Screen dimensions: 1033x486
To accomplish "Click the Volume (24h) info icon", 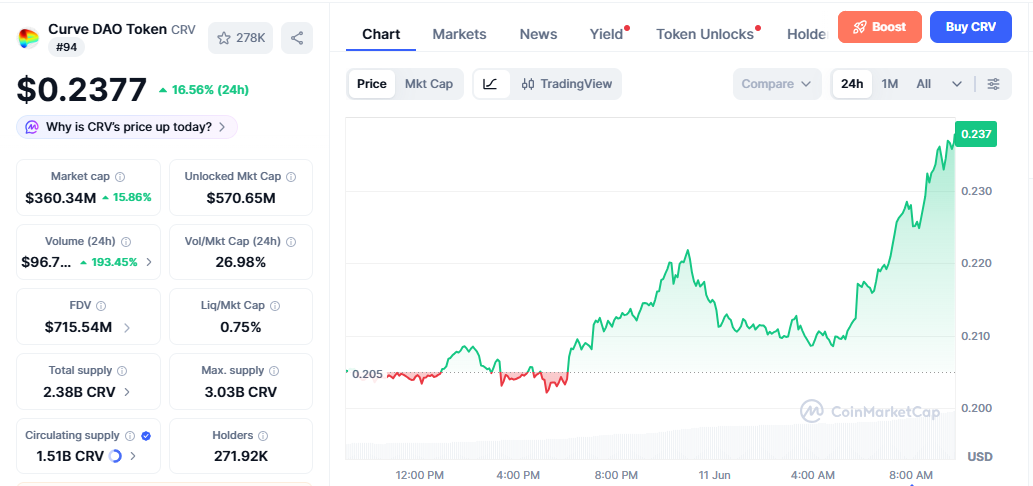I will [126, 242].
